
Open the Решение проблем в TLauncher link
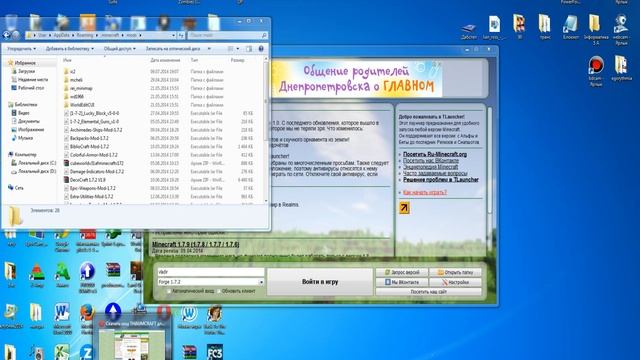441,180
